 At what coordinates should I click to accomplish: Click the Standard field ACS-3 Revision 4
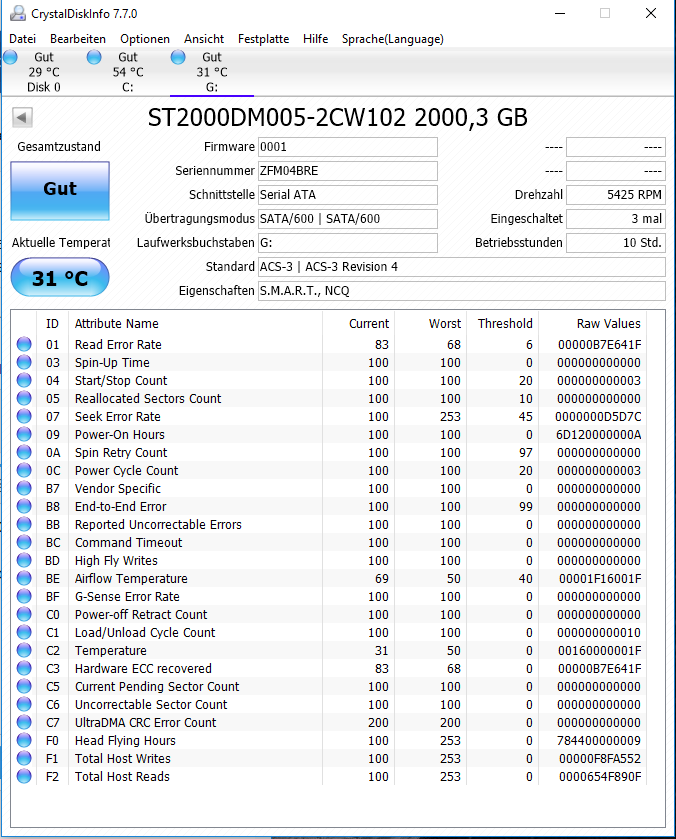click(x=462, y=267)
